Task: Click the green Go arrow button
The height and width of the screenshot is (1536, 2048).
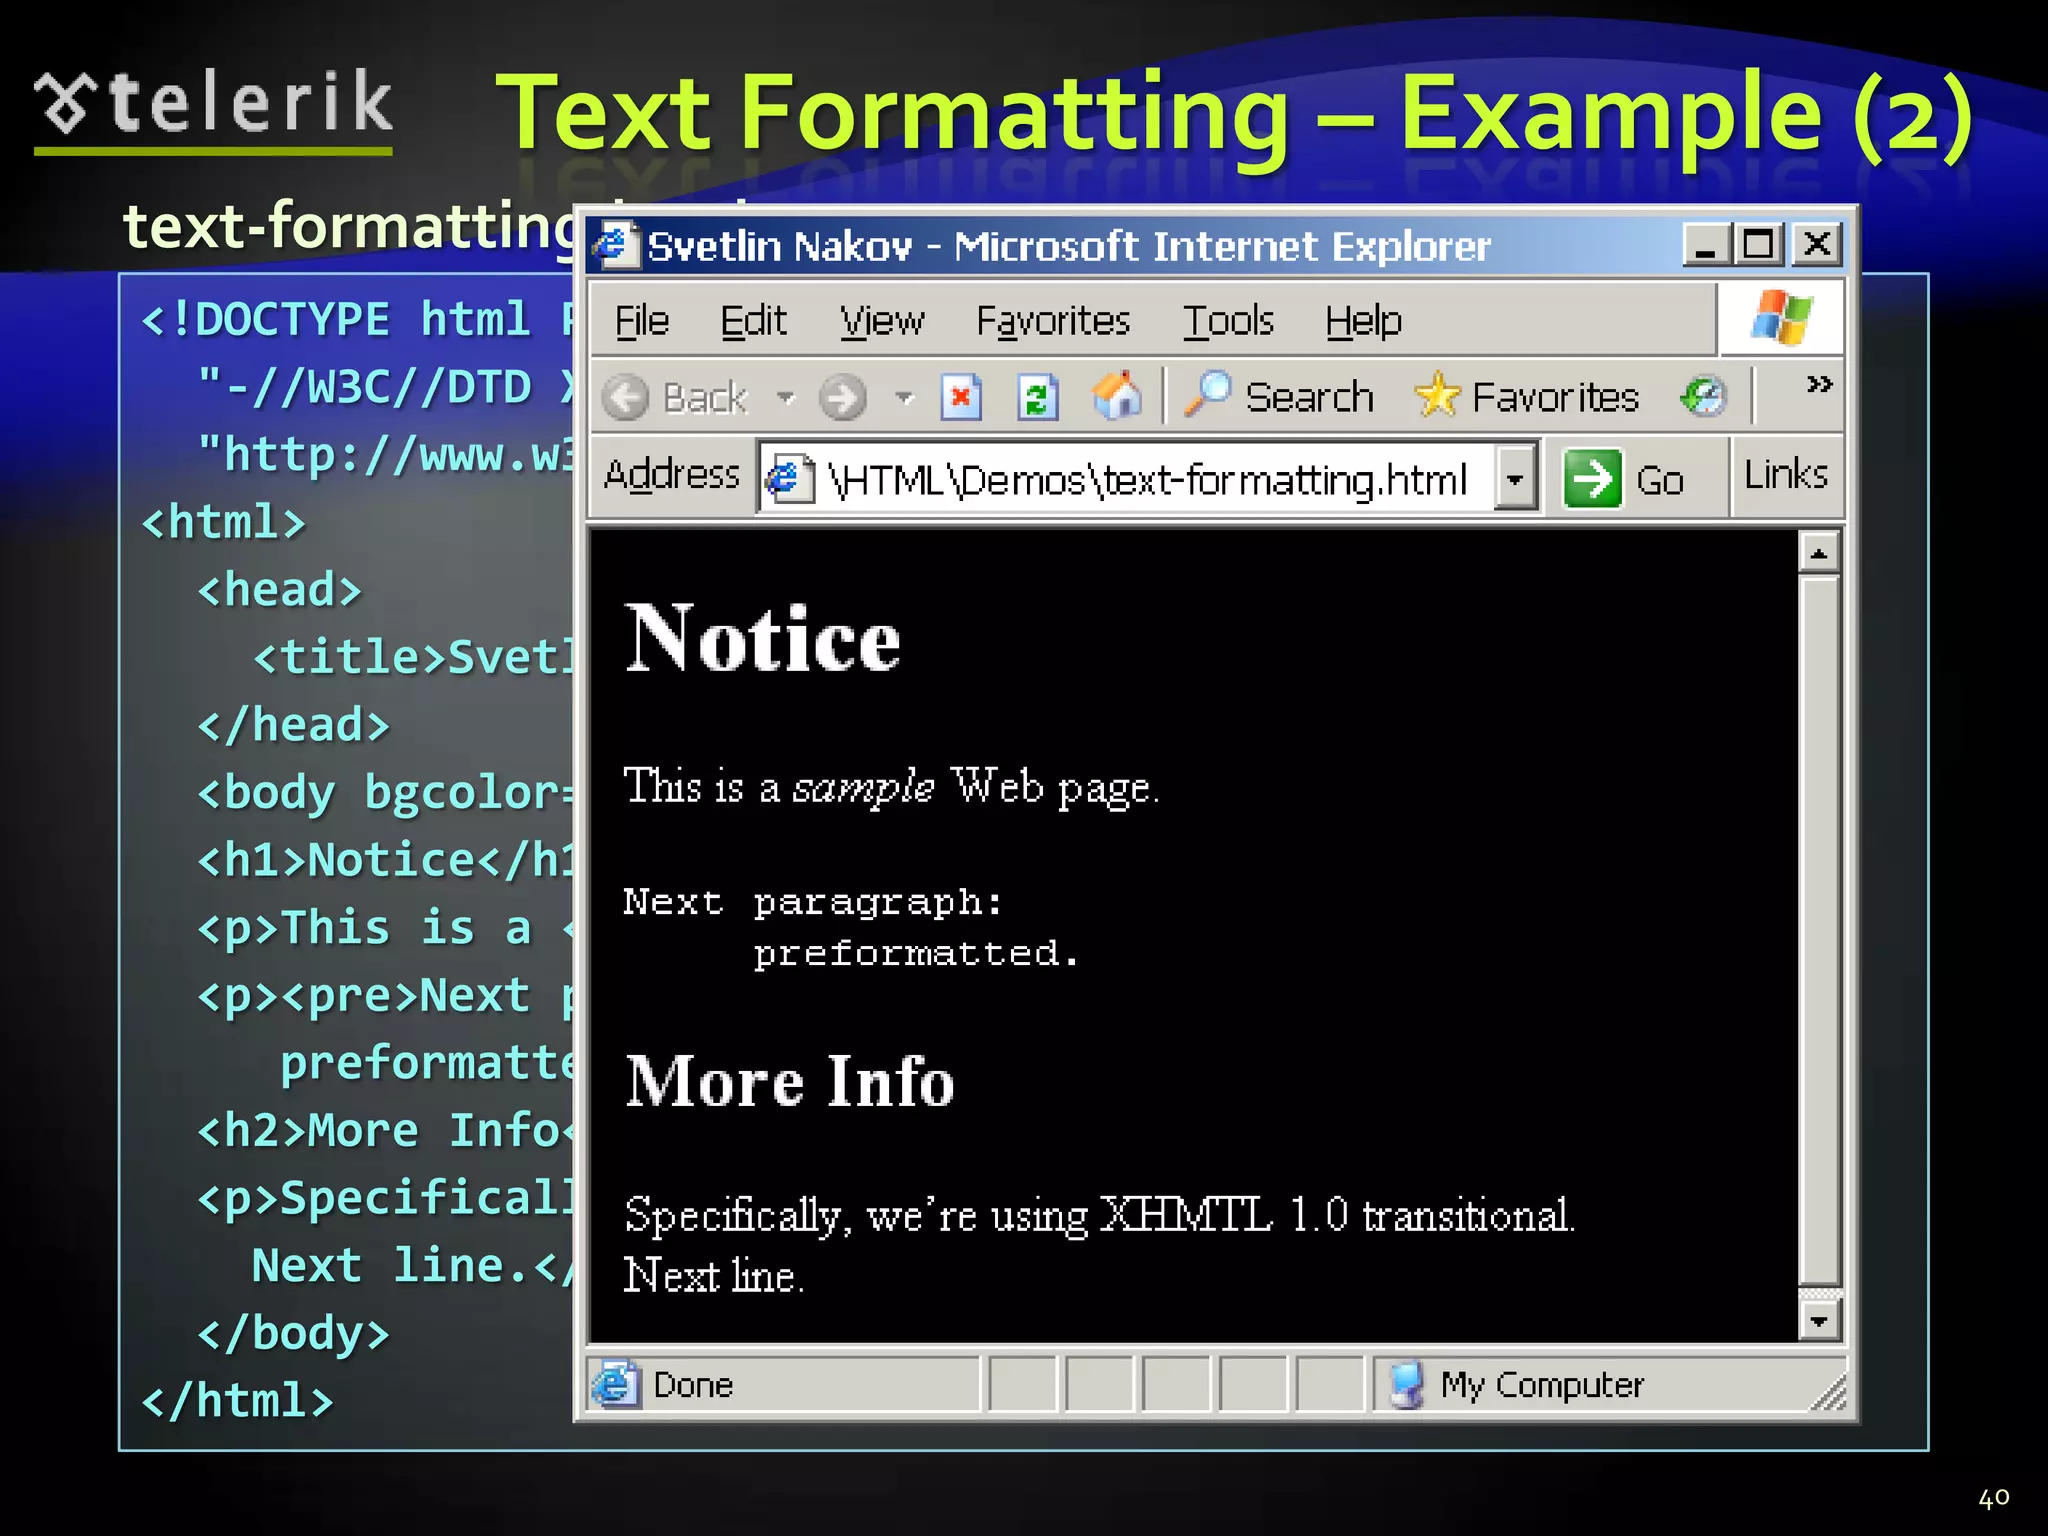Action: [1592, 479]
